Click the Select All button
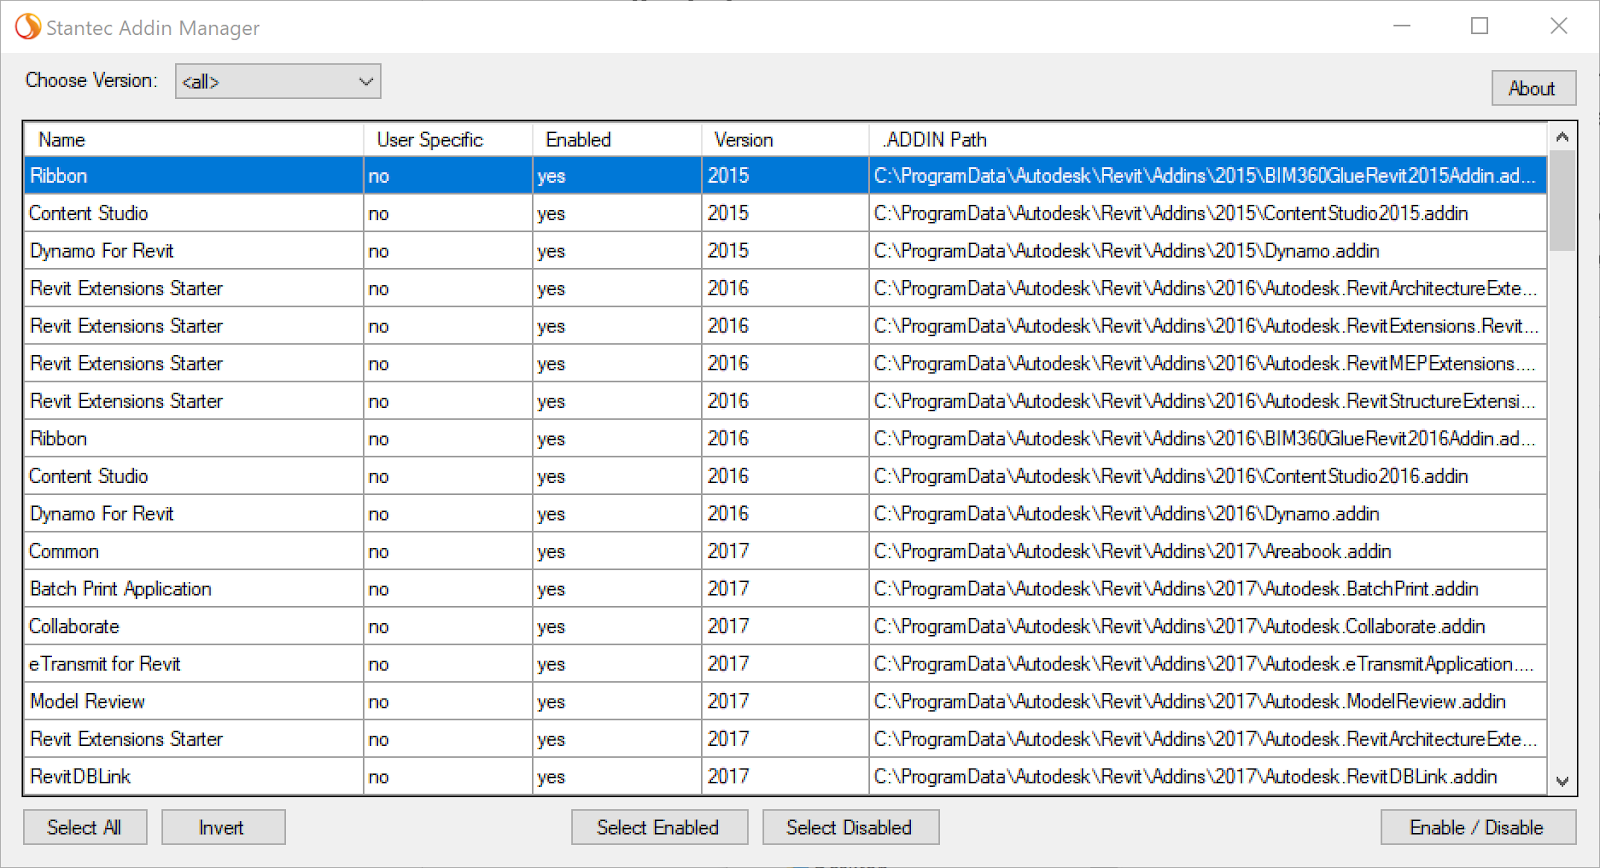 click(85, 827)
